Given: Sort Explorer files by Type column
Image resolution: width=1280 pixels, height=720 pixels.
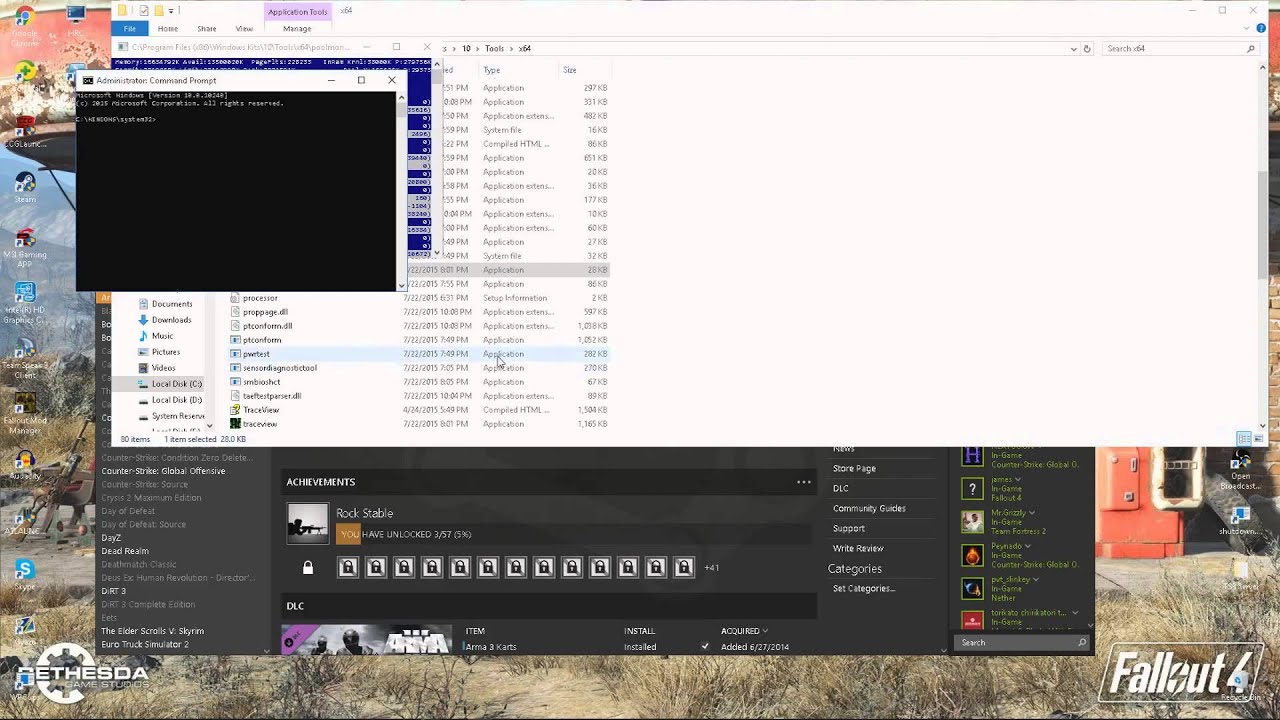Looking at the screenshot, I should click(x=491, y=70).
